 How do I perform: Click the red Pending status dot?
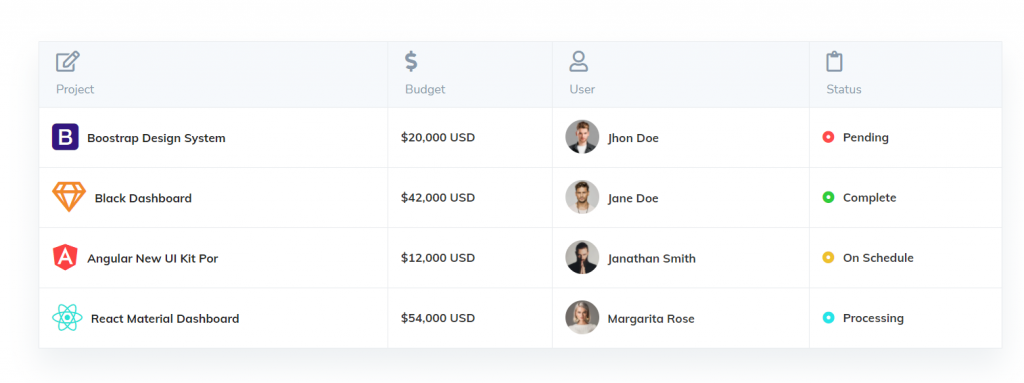point(828,137)
